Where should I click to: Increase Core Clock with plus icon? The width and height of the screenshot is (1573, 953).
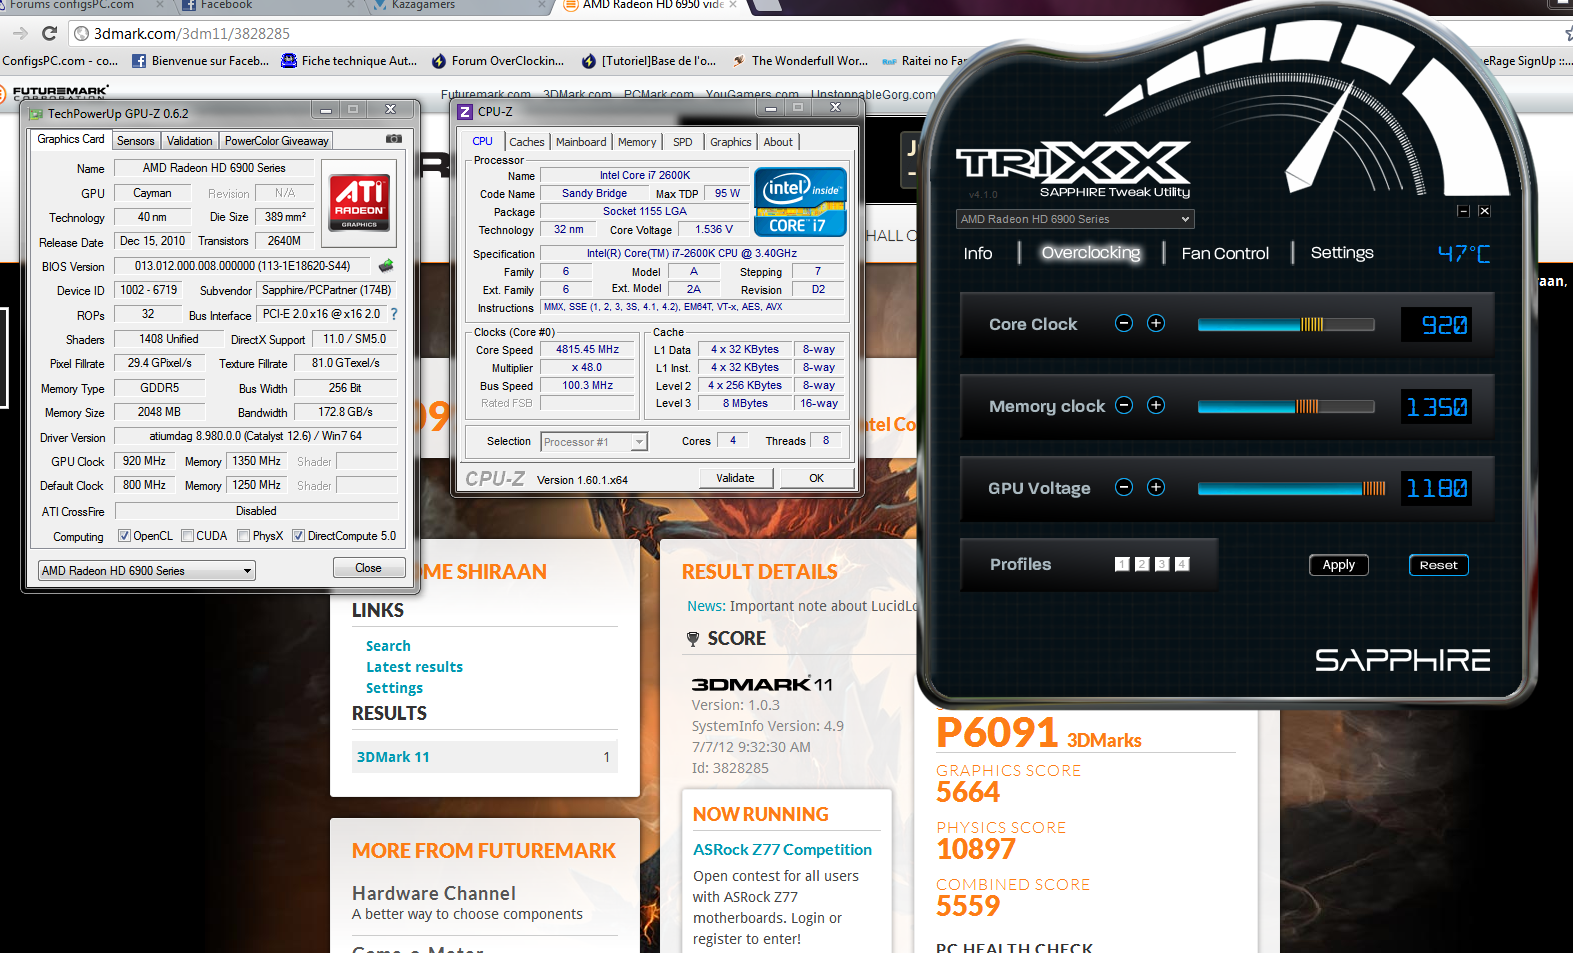(x=1156, y=323)
